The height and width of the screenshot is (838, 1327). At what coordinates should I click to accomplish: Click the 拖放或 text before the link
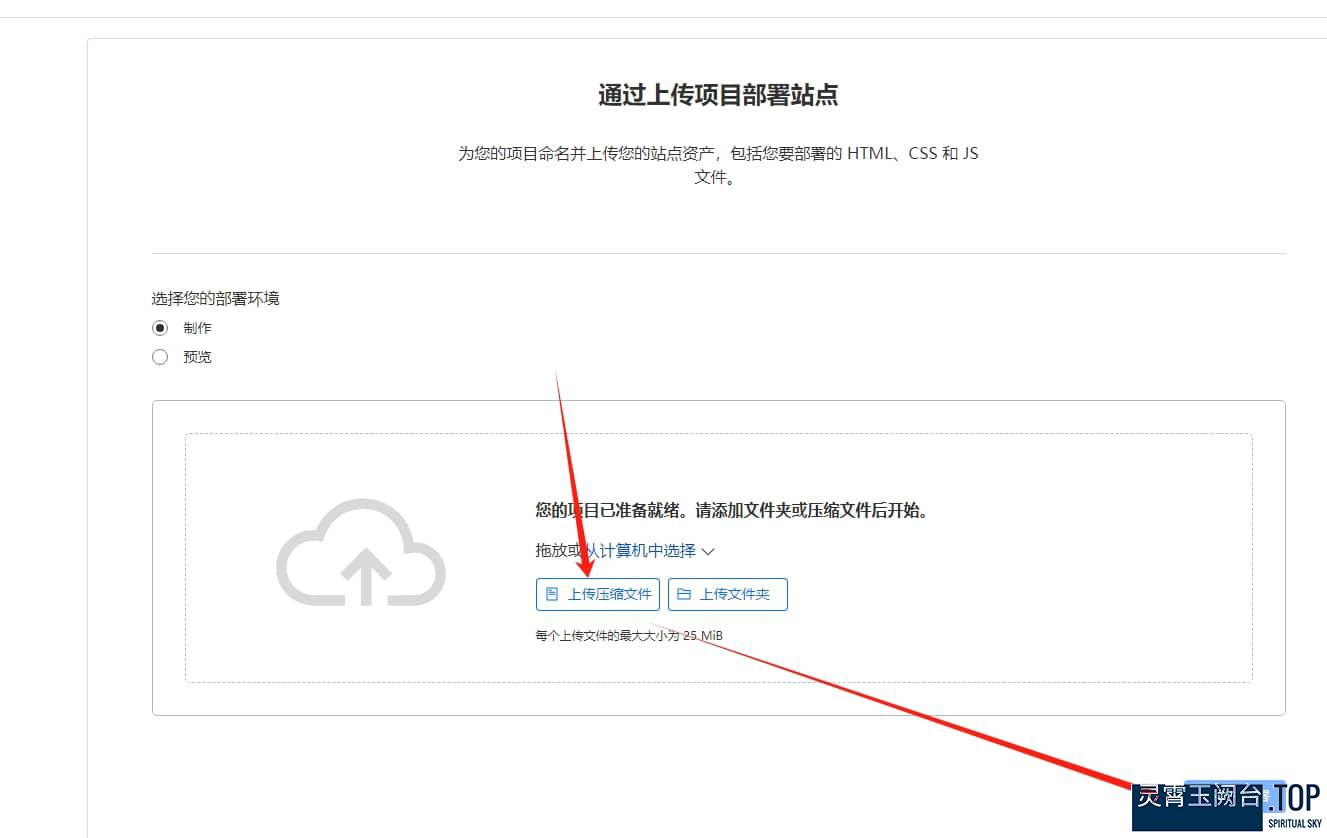pos(557,551)
